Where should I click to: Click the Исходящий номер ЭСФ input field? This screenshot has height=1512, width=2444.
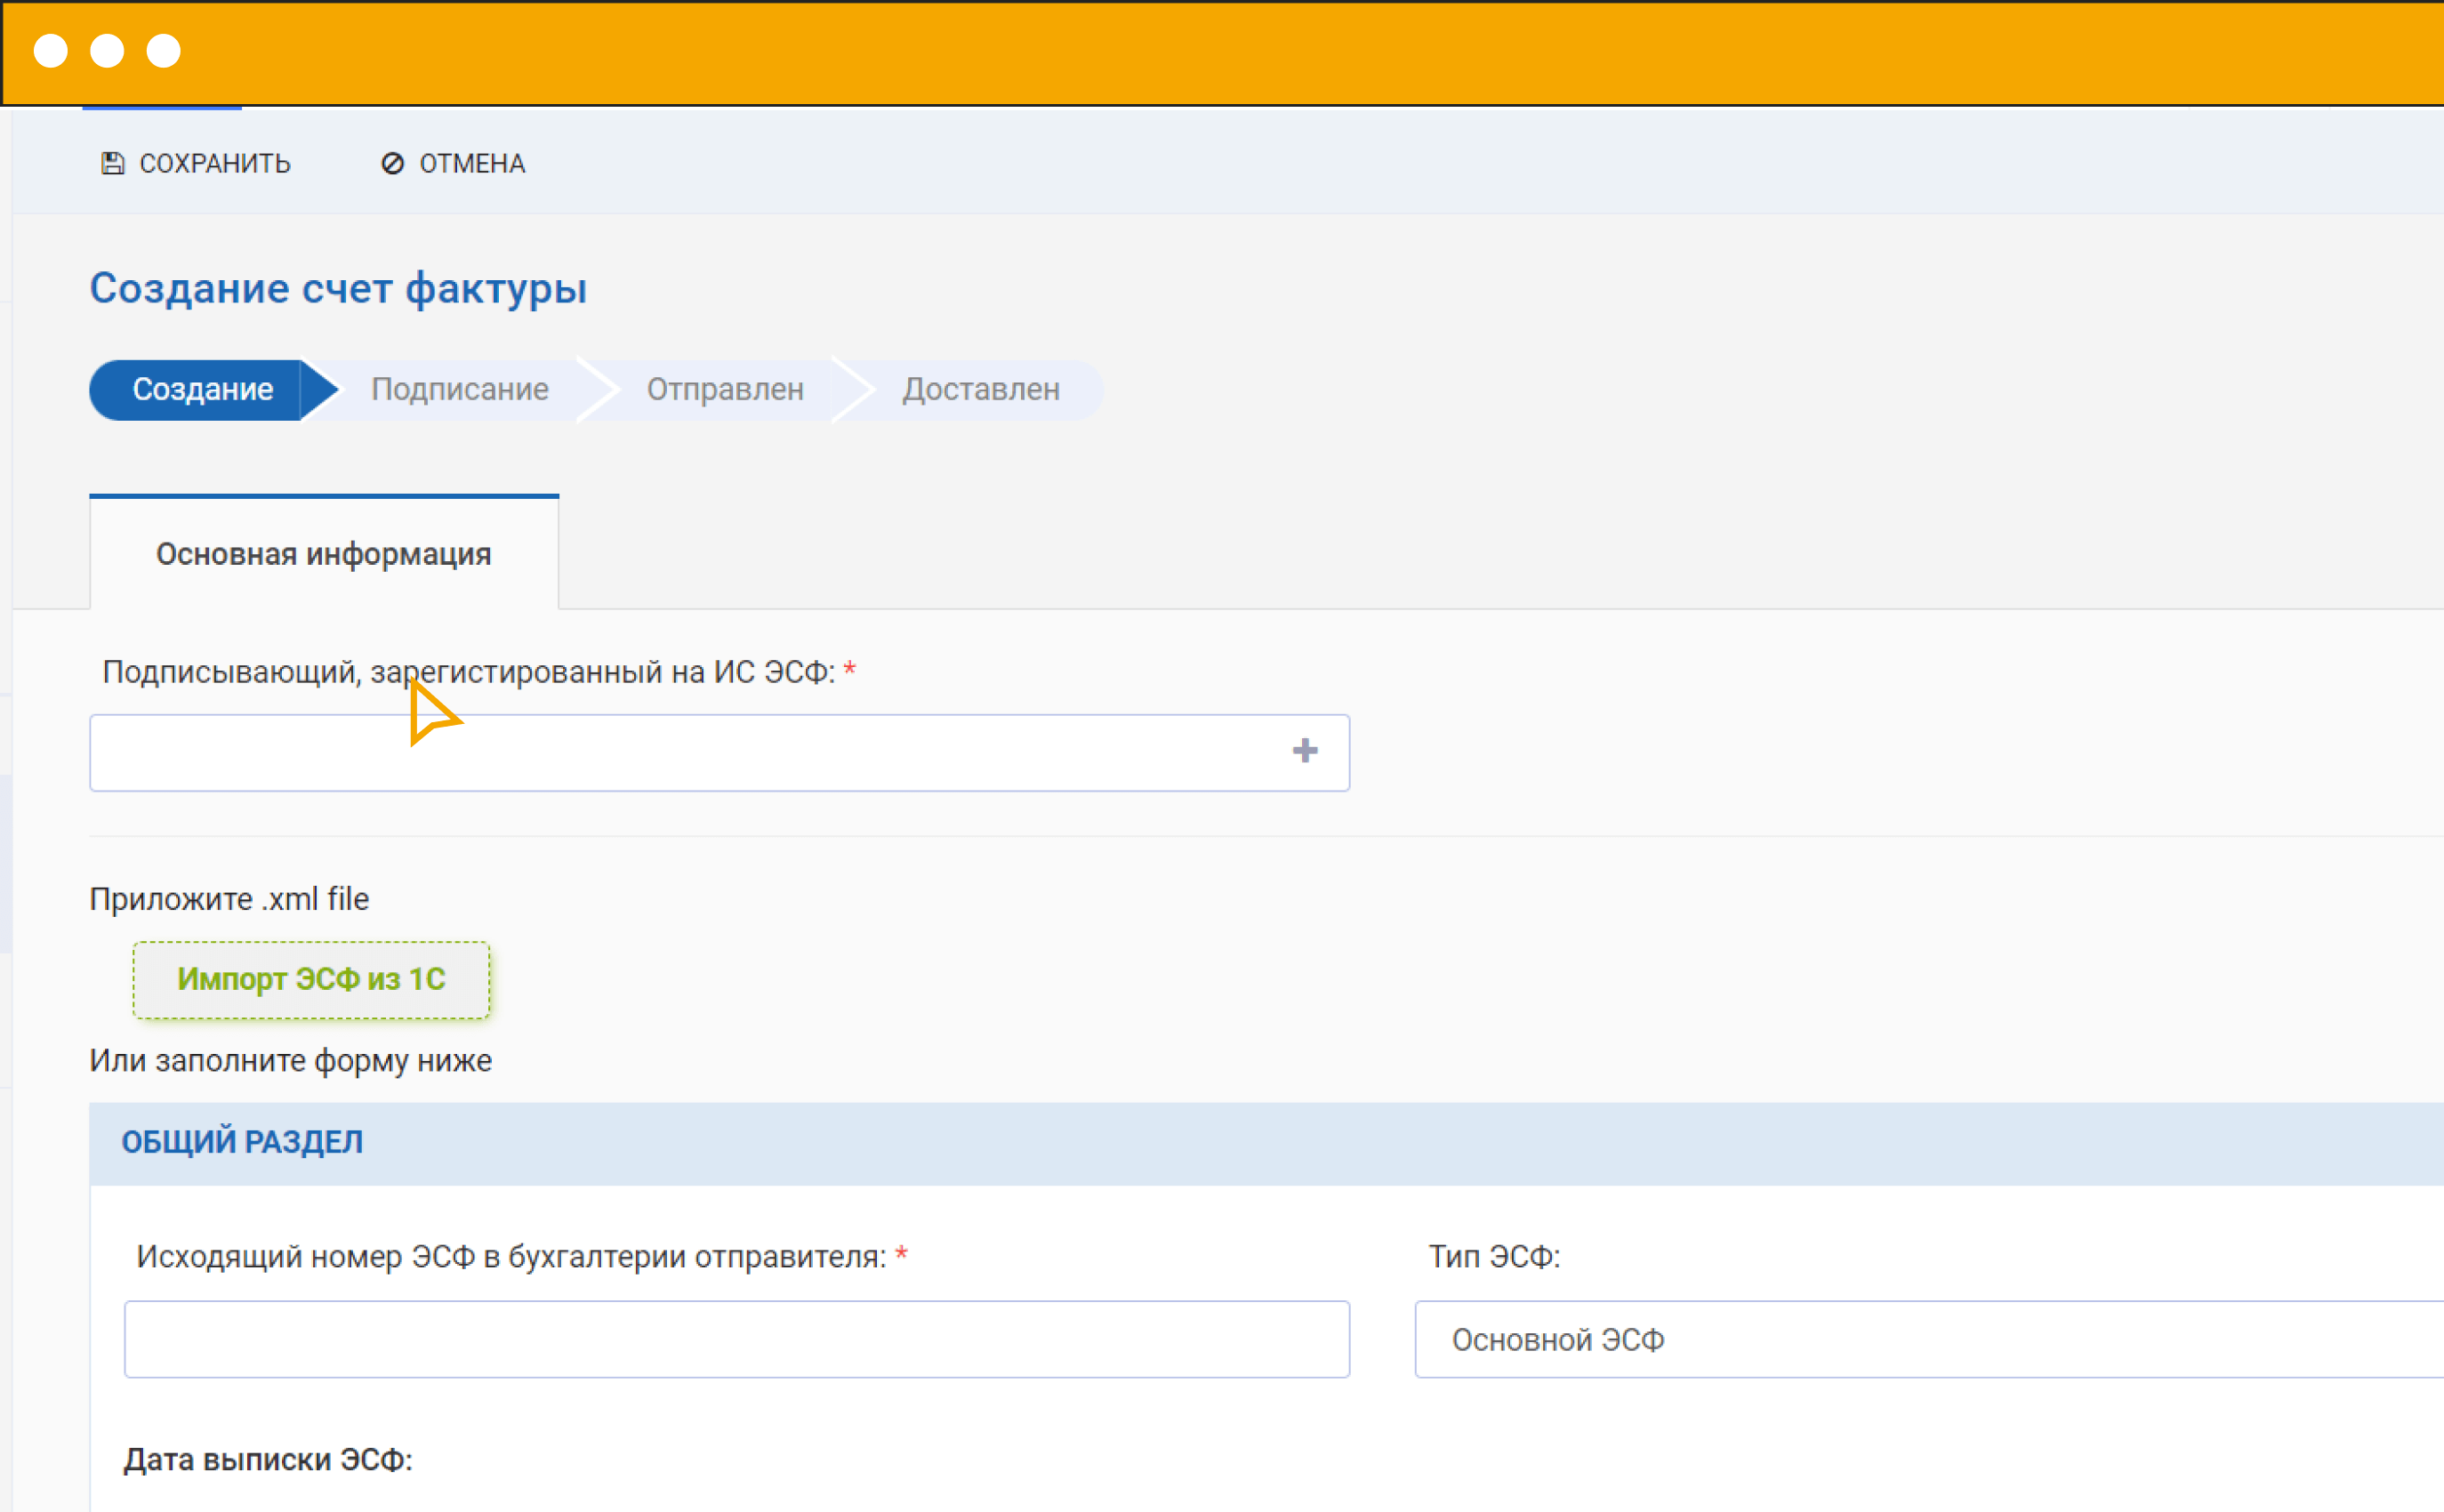click(x=736, y=1339)
